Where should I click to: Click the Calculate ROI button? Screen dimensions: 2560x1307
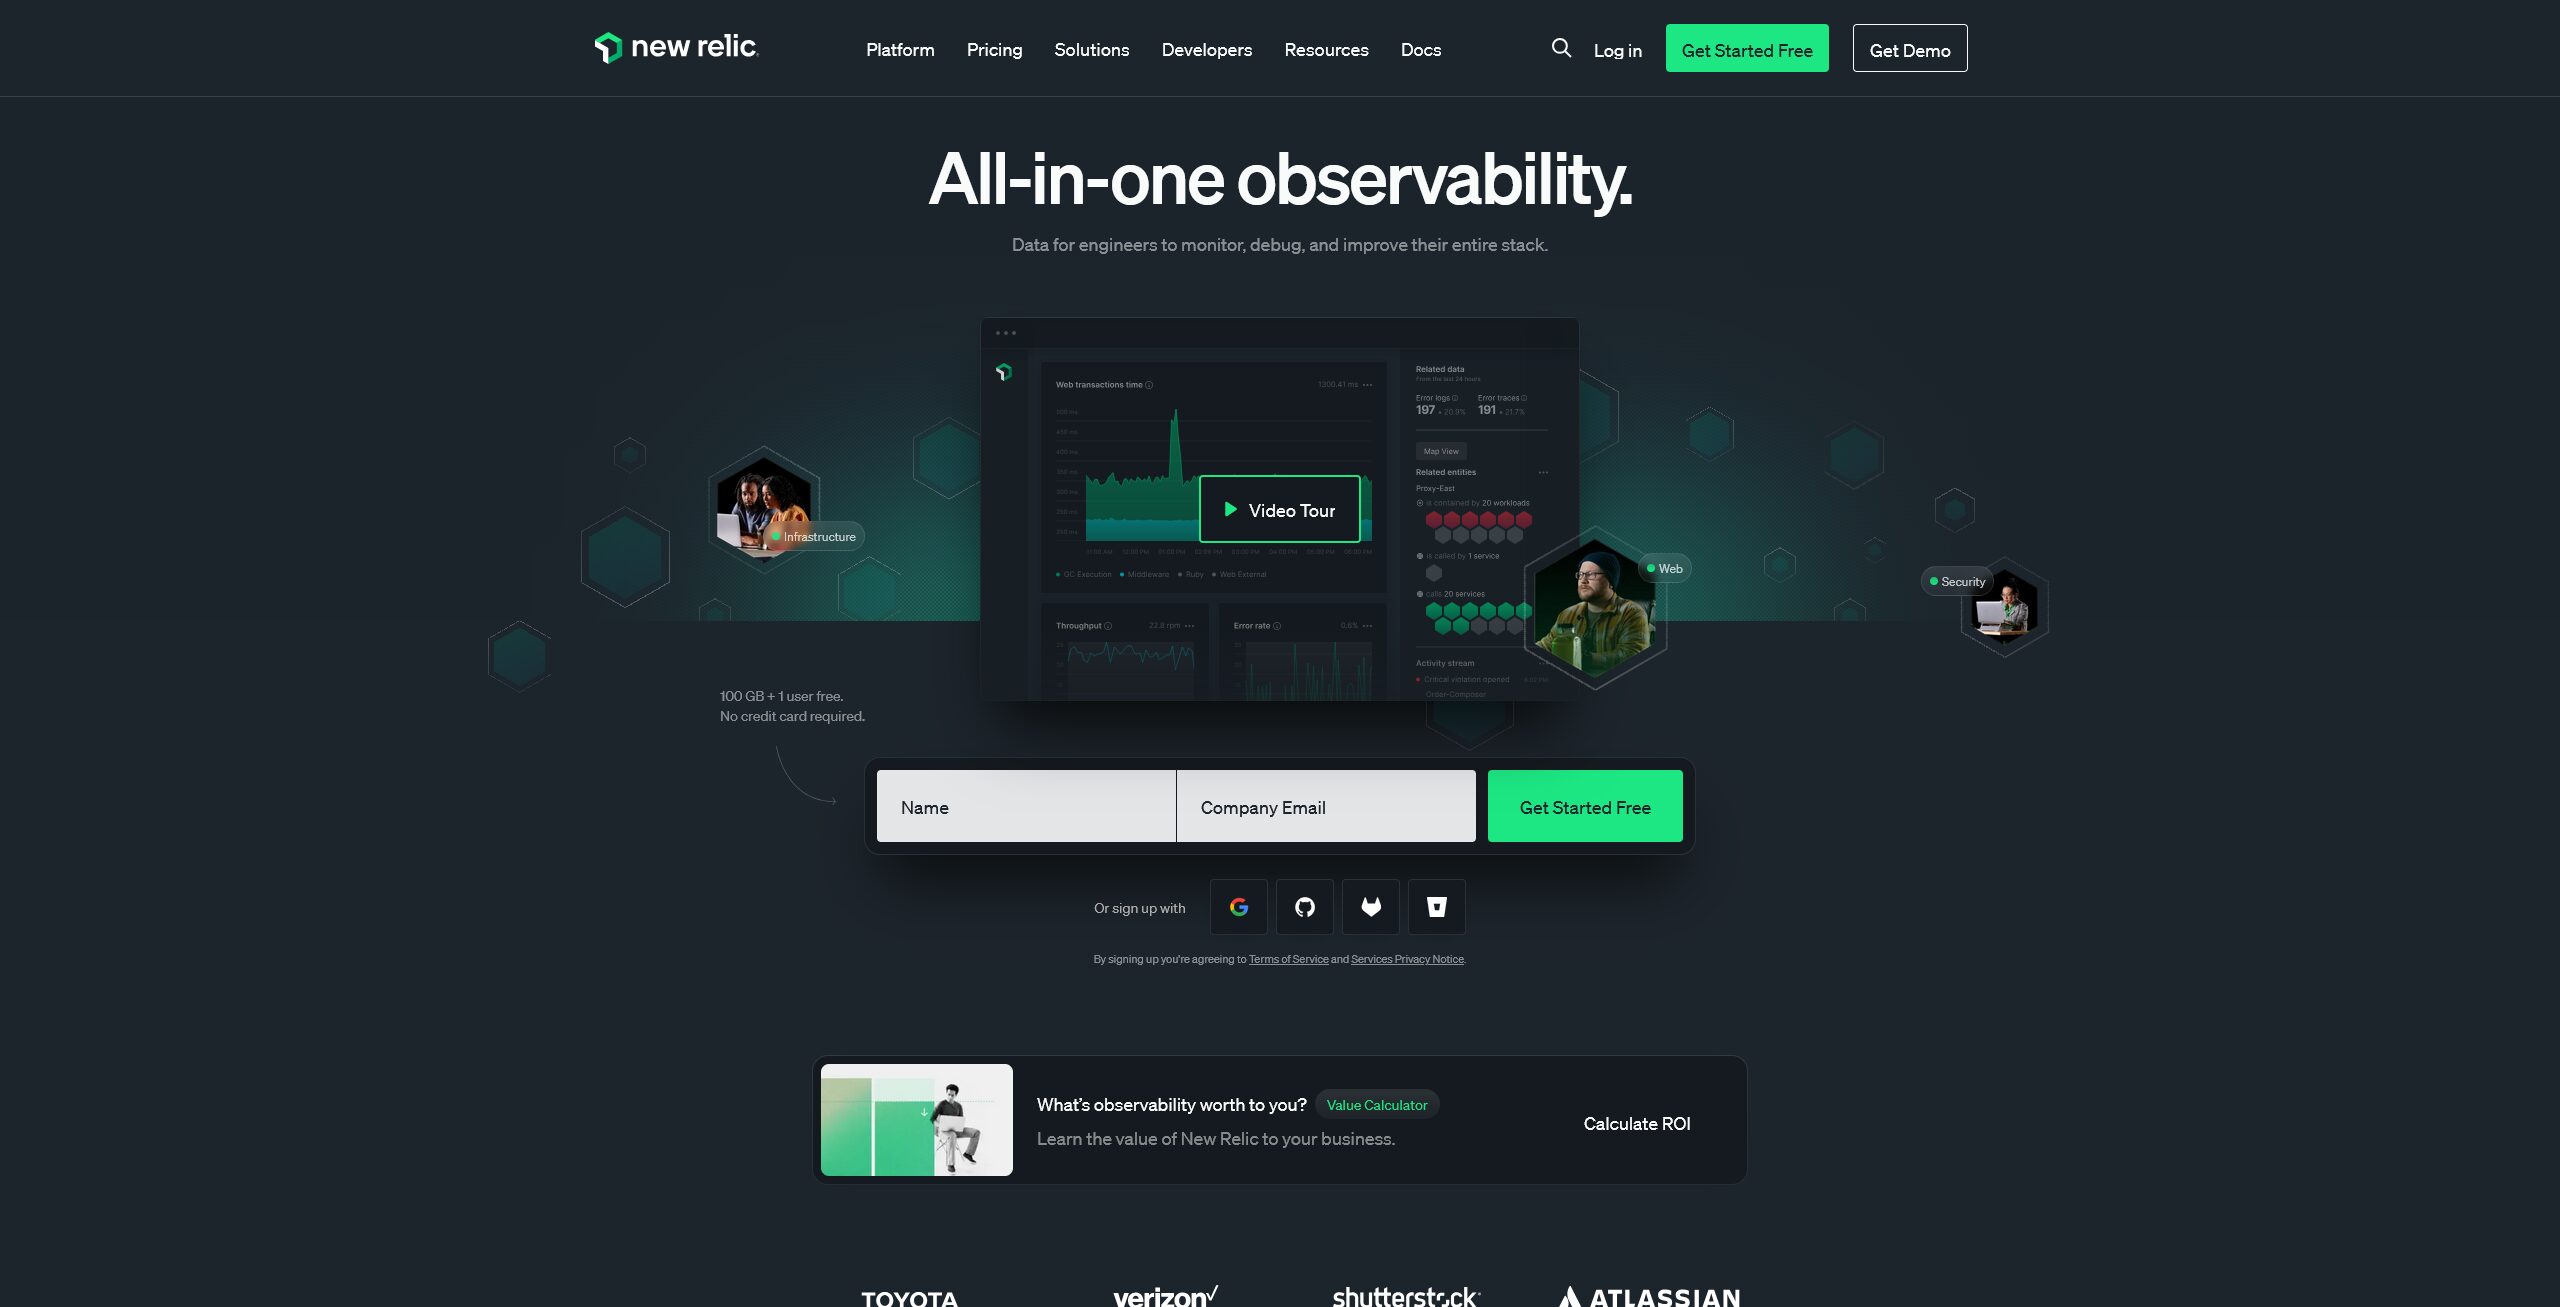tap(1637, 1120)
